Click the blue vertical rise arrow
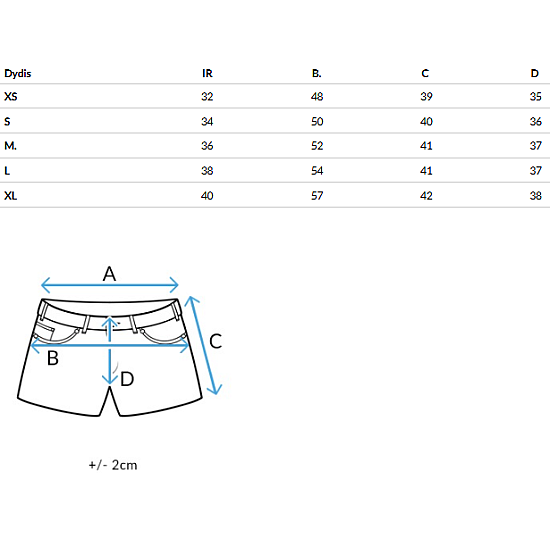Screen dimensions: 550x550 pyautogui.click(x=110, y=351)
